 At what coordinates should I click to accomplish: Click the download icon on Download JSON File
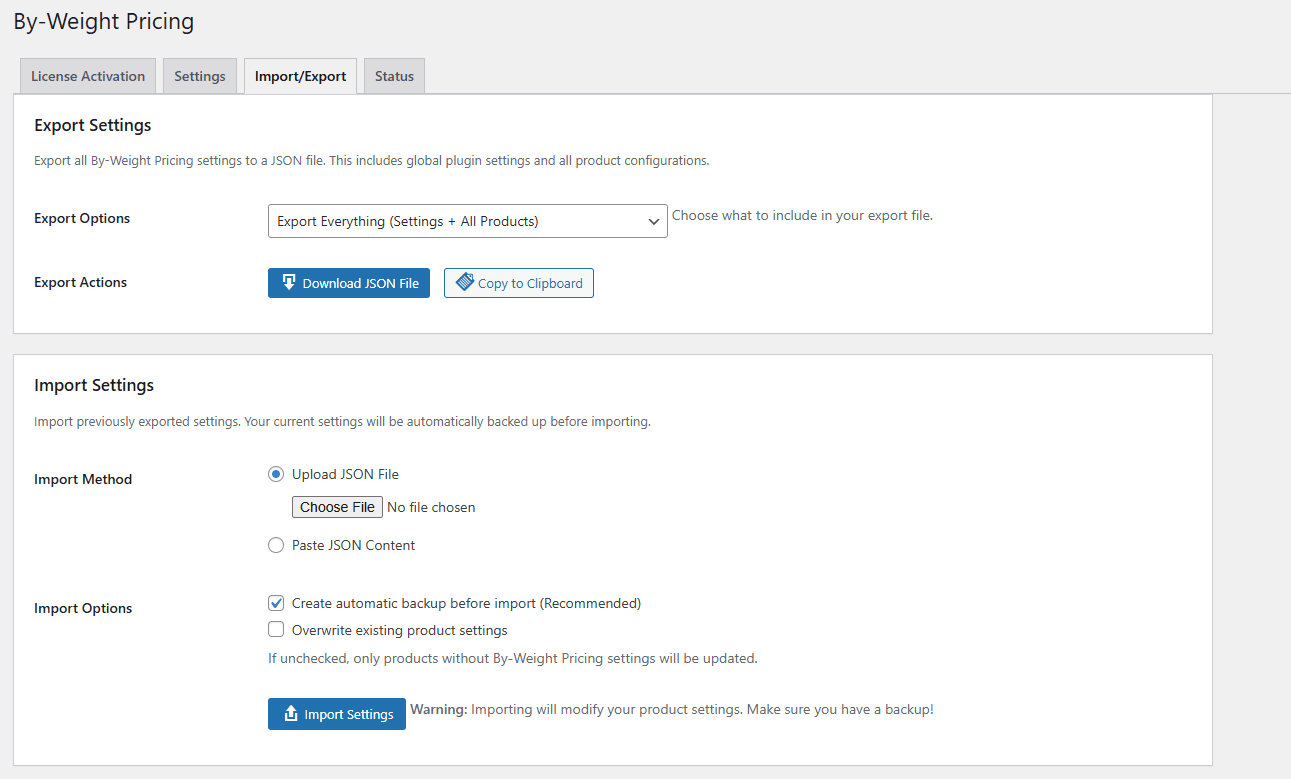[290, 283]
